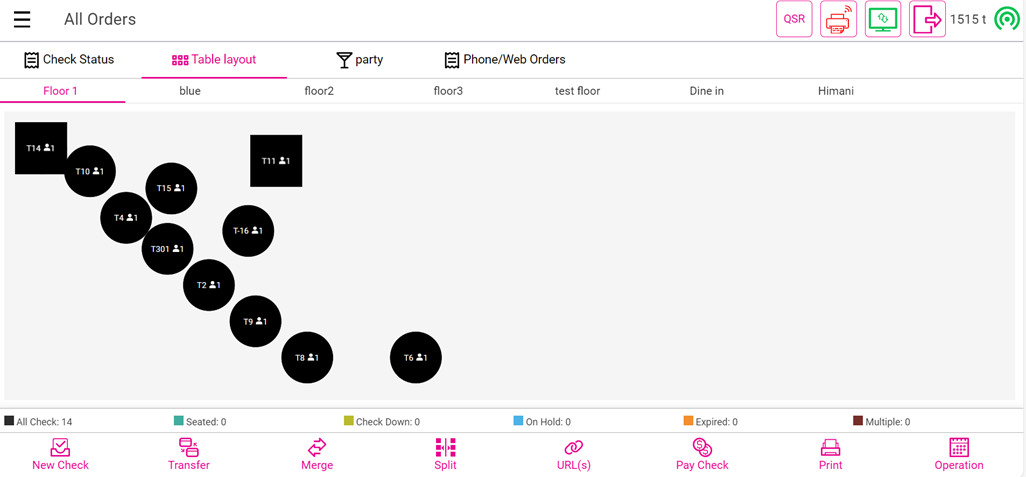Viewport: 1026px width, 477px height.
Task: Open URL(s) link option
Action: (x=573, y=454)
